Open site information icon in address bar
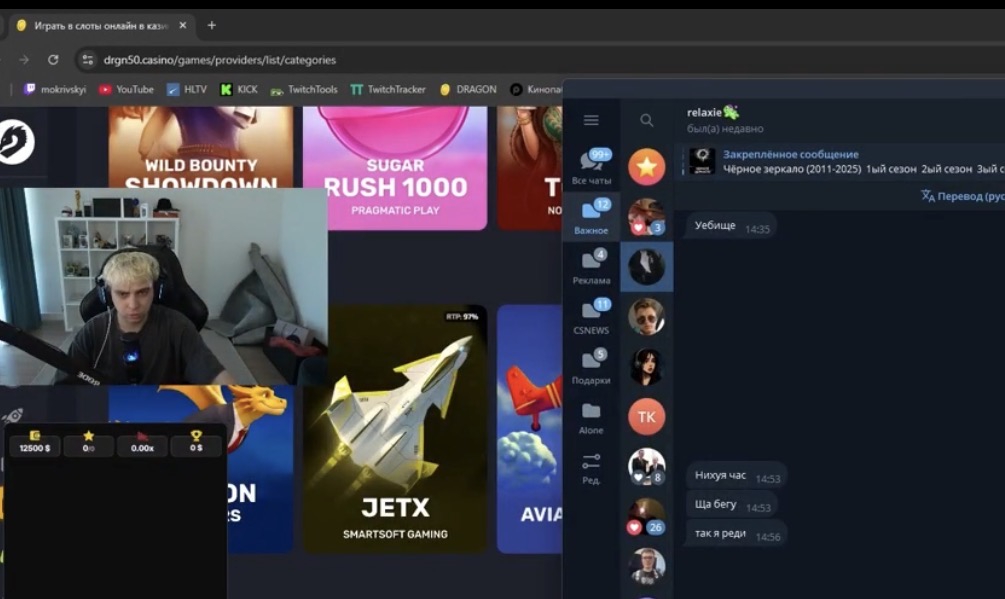The width and height of the screenshot is (1005, 599). 88,60
